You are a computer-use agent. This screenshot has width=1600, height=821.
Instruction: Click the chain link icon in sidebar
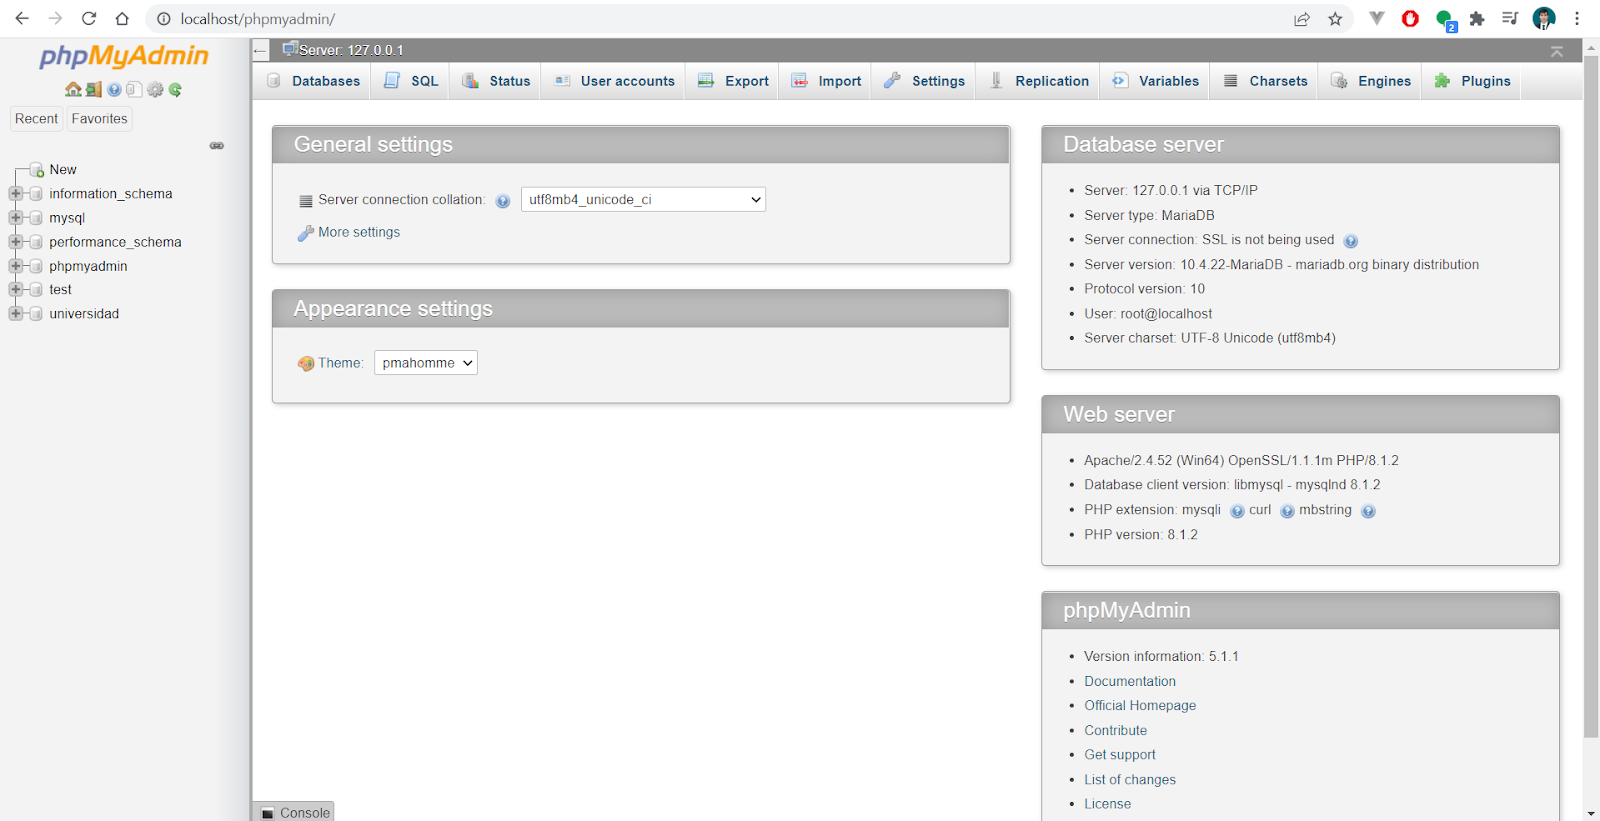pos(217,146)
